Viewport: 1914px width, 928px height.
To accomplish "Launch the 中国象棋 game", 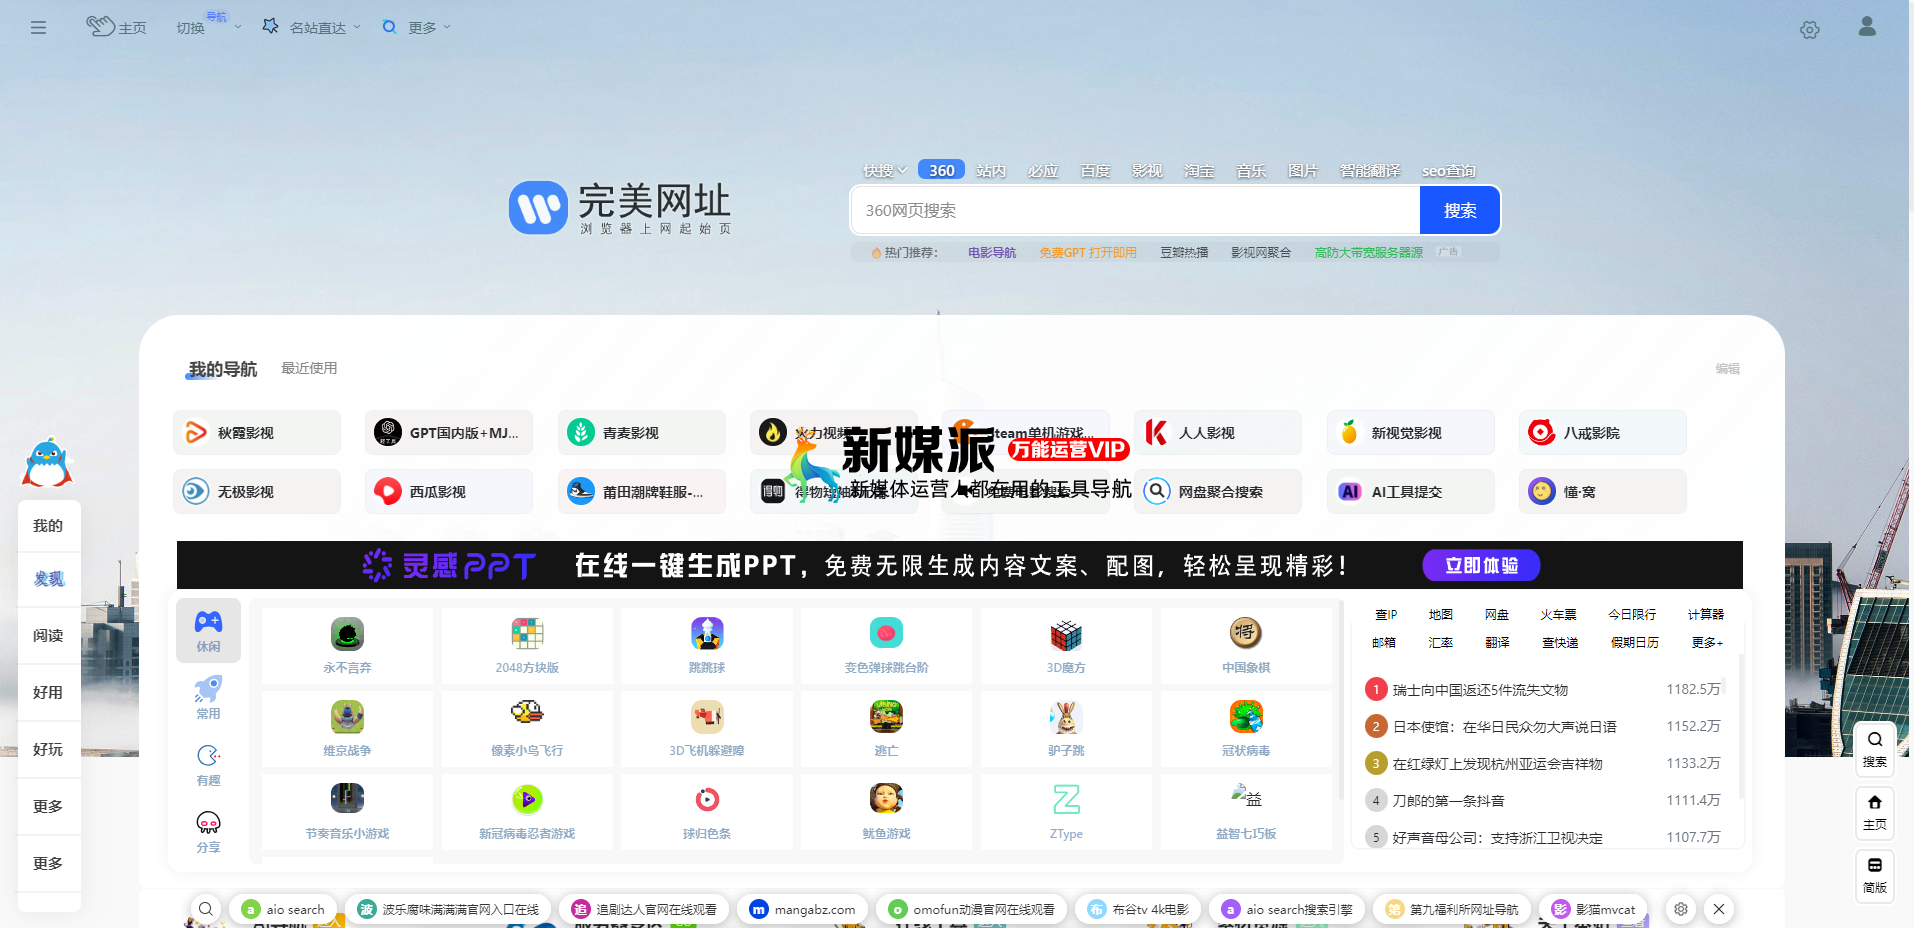I will pos(1246,646).
